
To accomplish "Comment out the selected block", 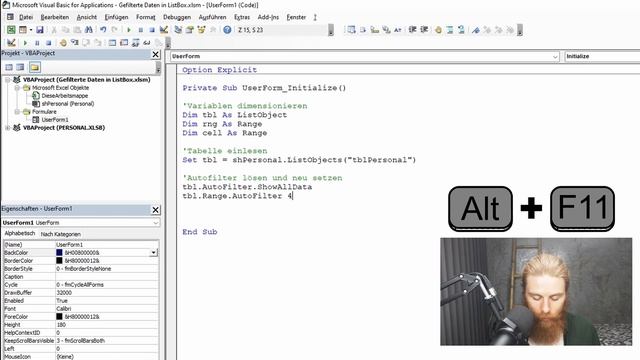I will (x=449, y=30).
